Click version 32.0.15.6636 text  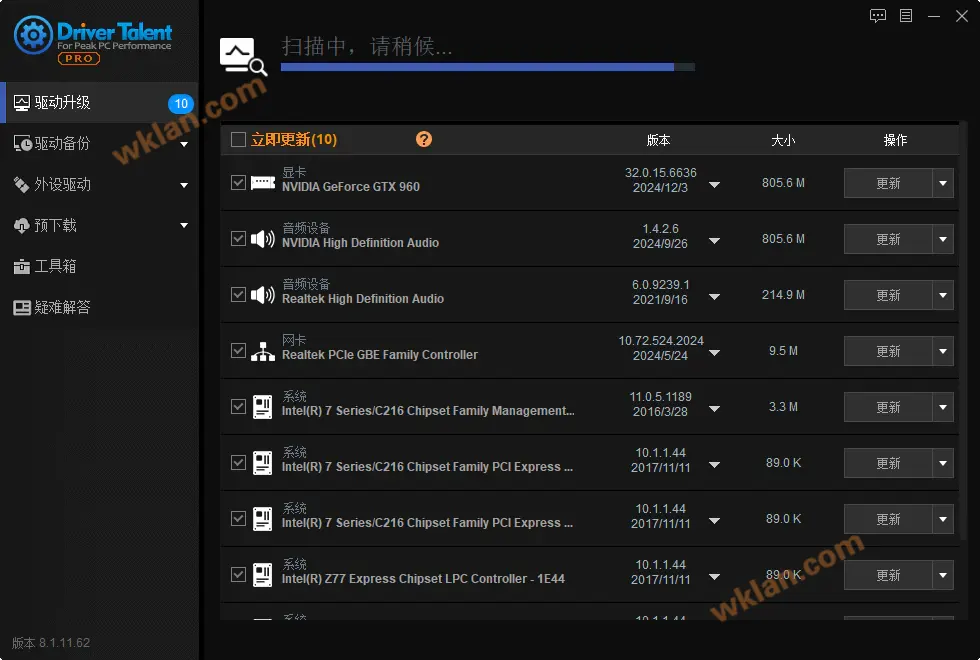click(x=661, y=172)
